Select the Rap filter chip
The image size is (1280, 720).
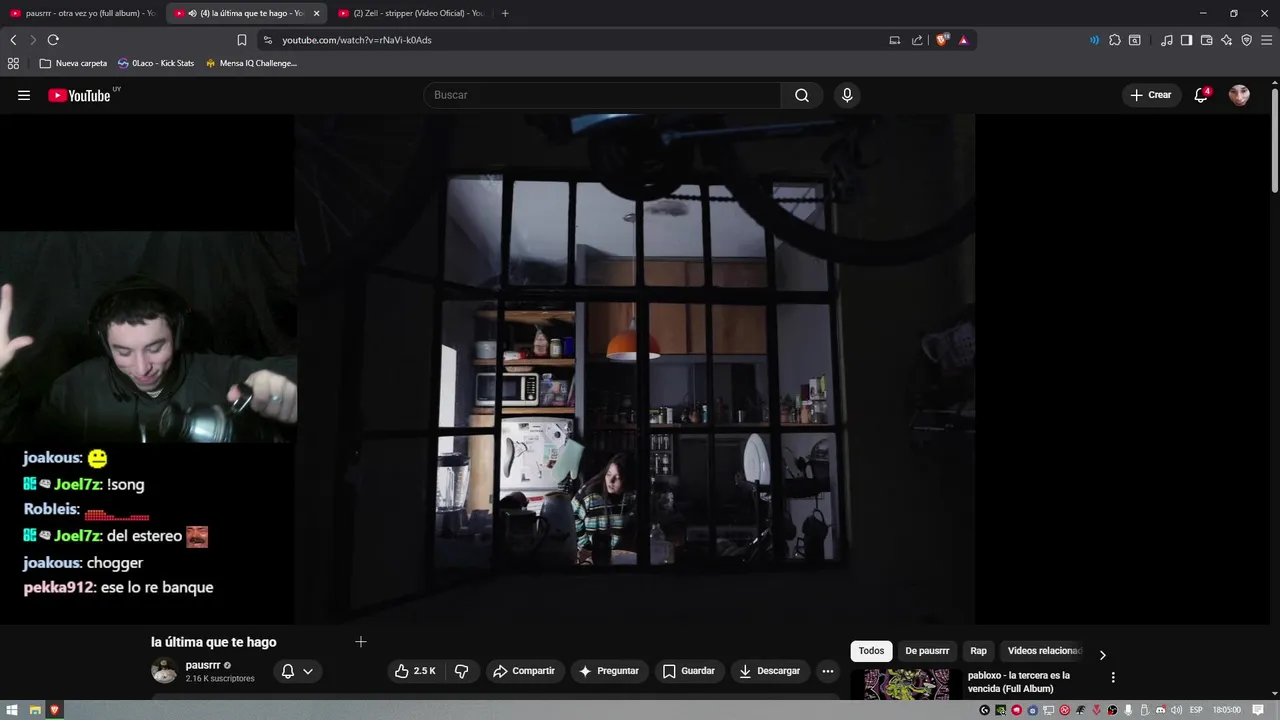pyautogui.click(x=978, y=651)
